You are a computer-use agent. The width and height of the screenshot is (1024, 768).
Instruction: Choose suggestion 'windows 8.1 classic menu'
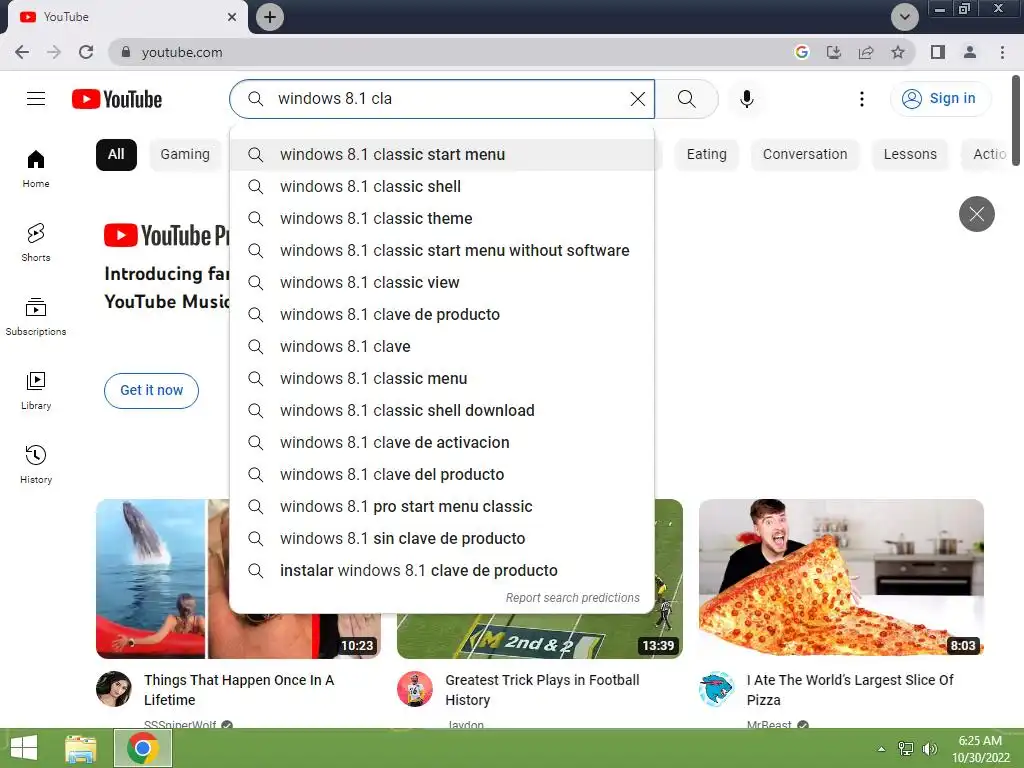pos(442,379)
